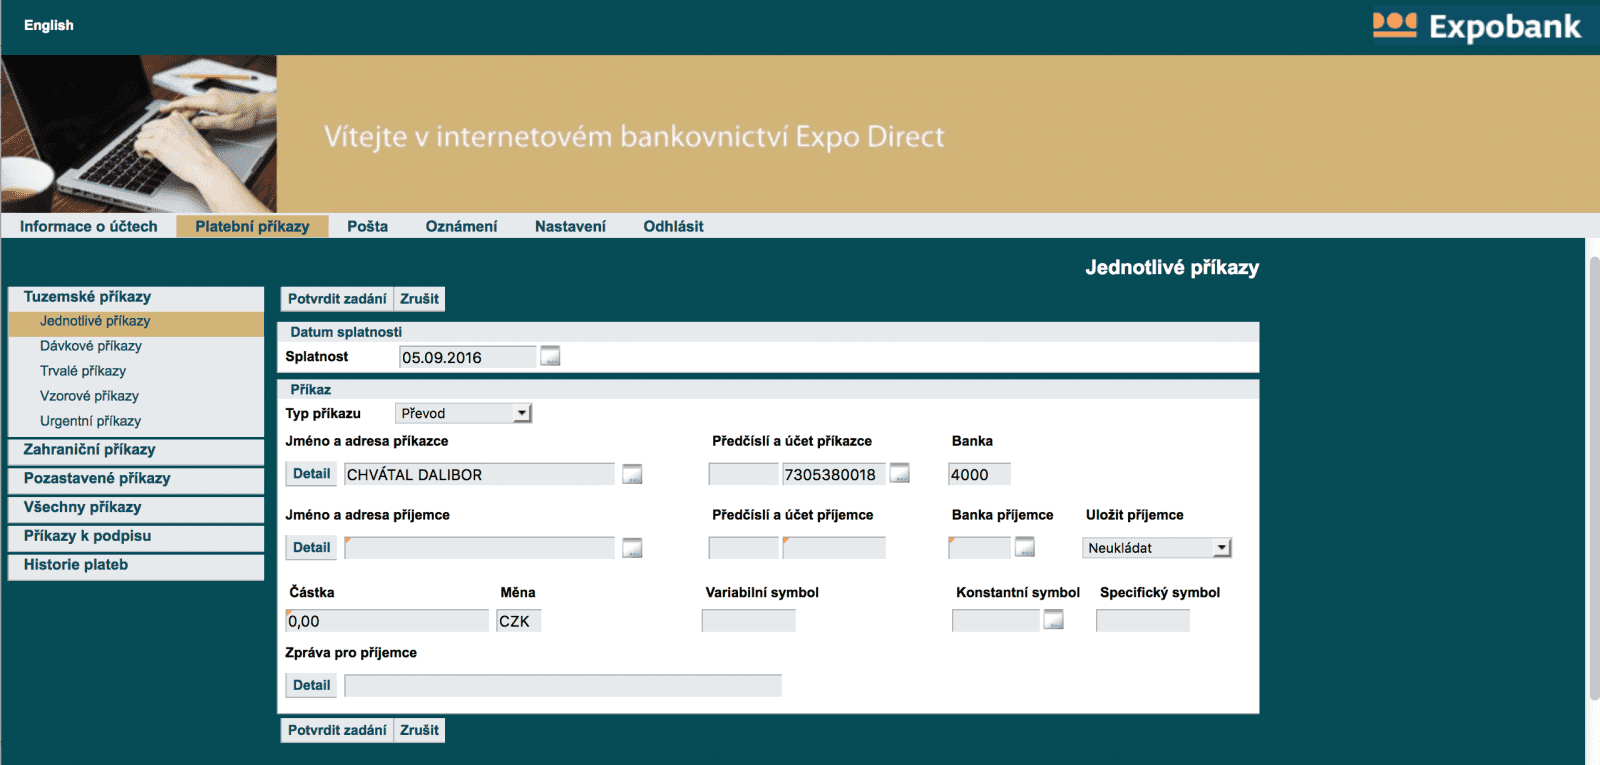Focus the Částka amount field
Image resolution: width=1600 pixels, height=765 pixels.
(x=387, y=620)
